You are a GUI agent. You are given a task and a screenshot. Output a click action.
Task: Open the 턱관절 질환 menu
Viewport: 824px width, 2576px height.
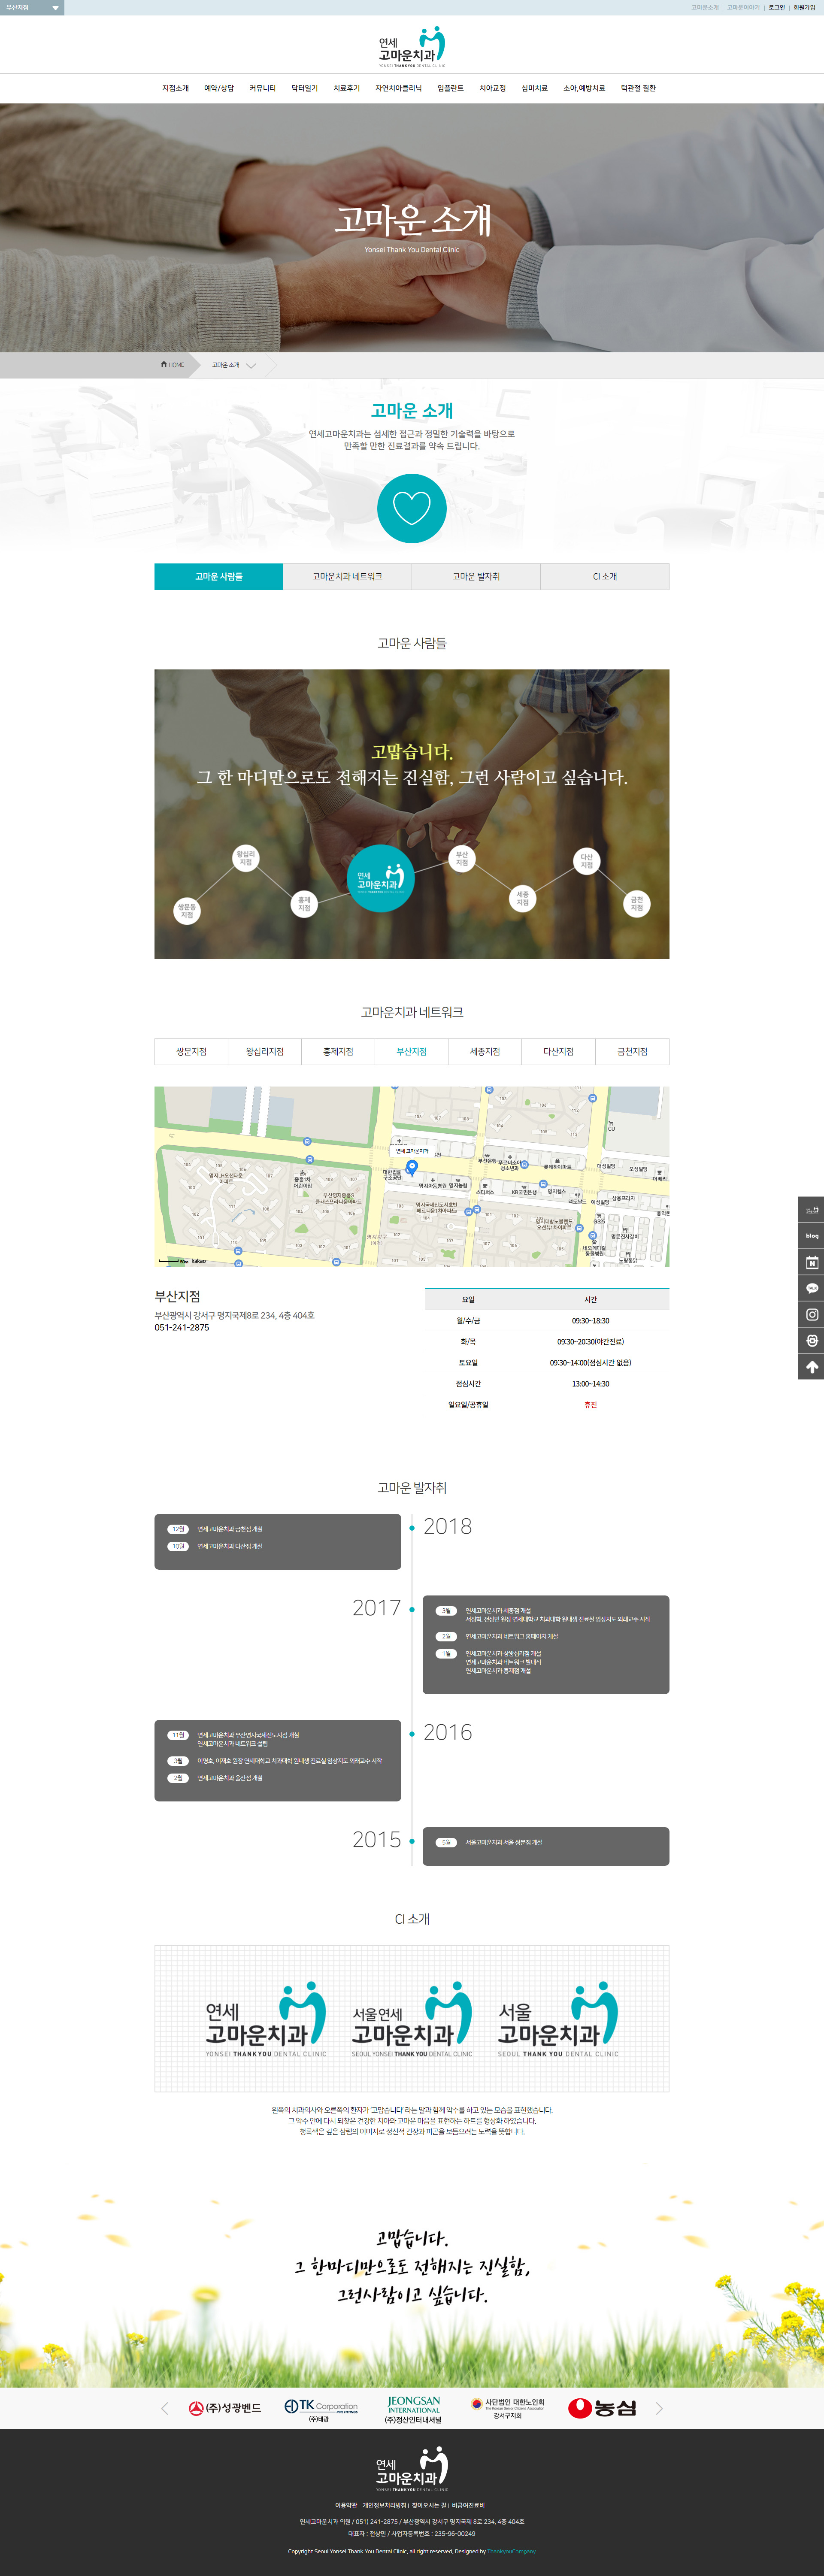tap(638, 88)
